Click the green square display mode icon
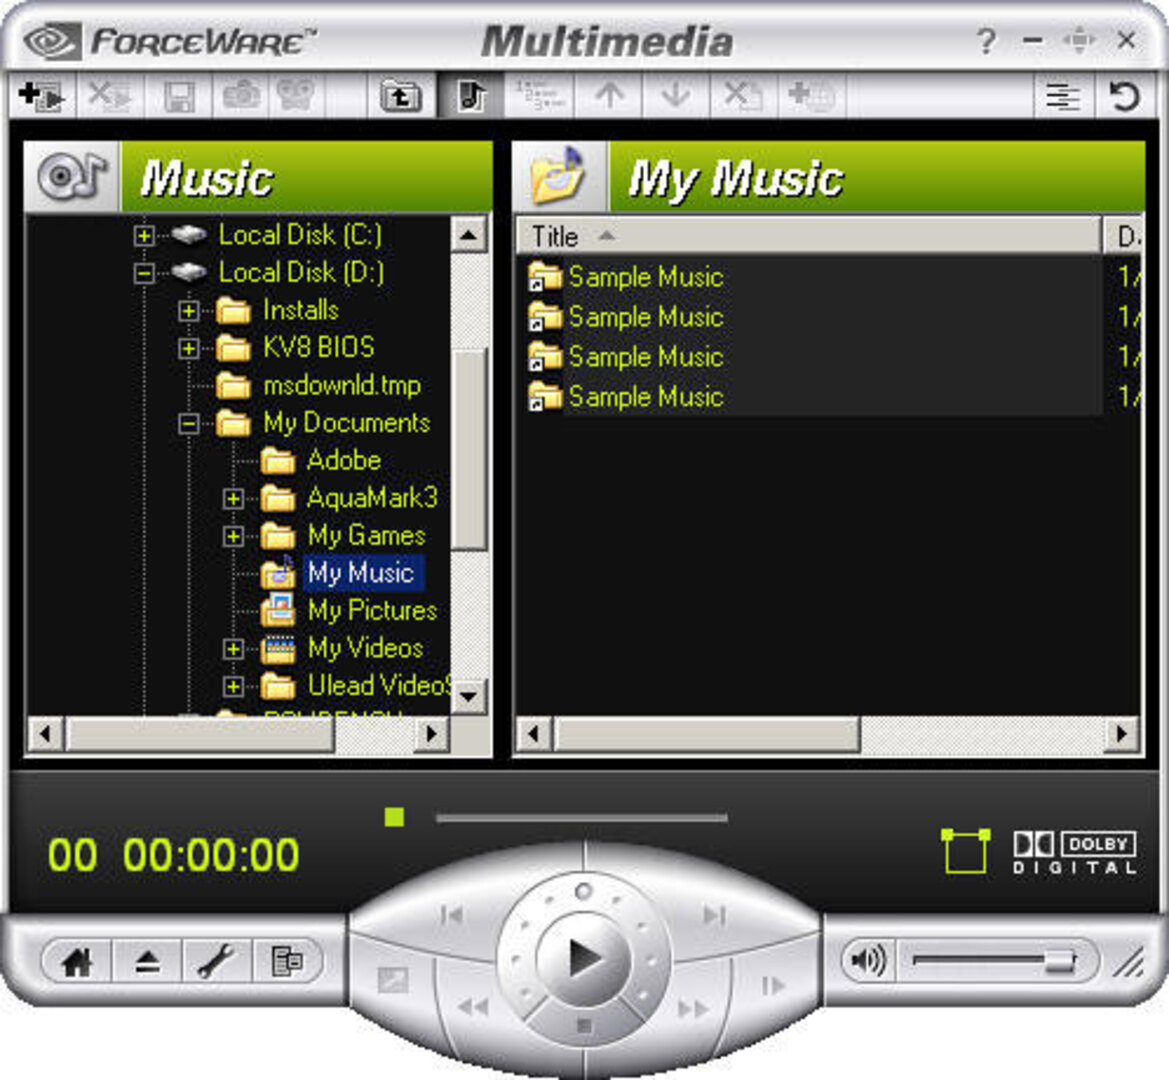The height and width of the screenshot is (1080, 1169). click(966, 850)
